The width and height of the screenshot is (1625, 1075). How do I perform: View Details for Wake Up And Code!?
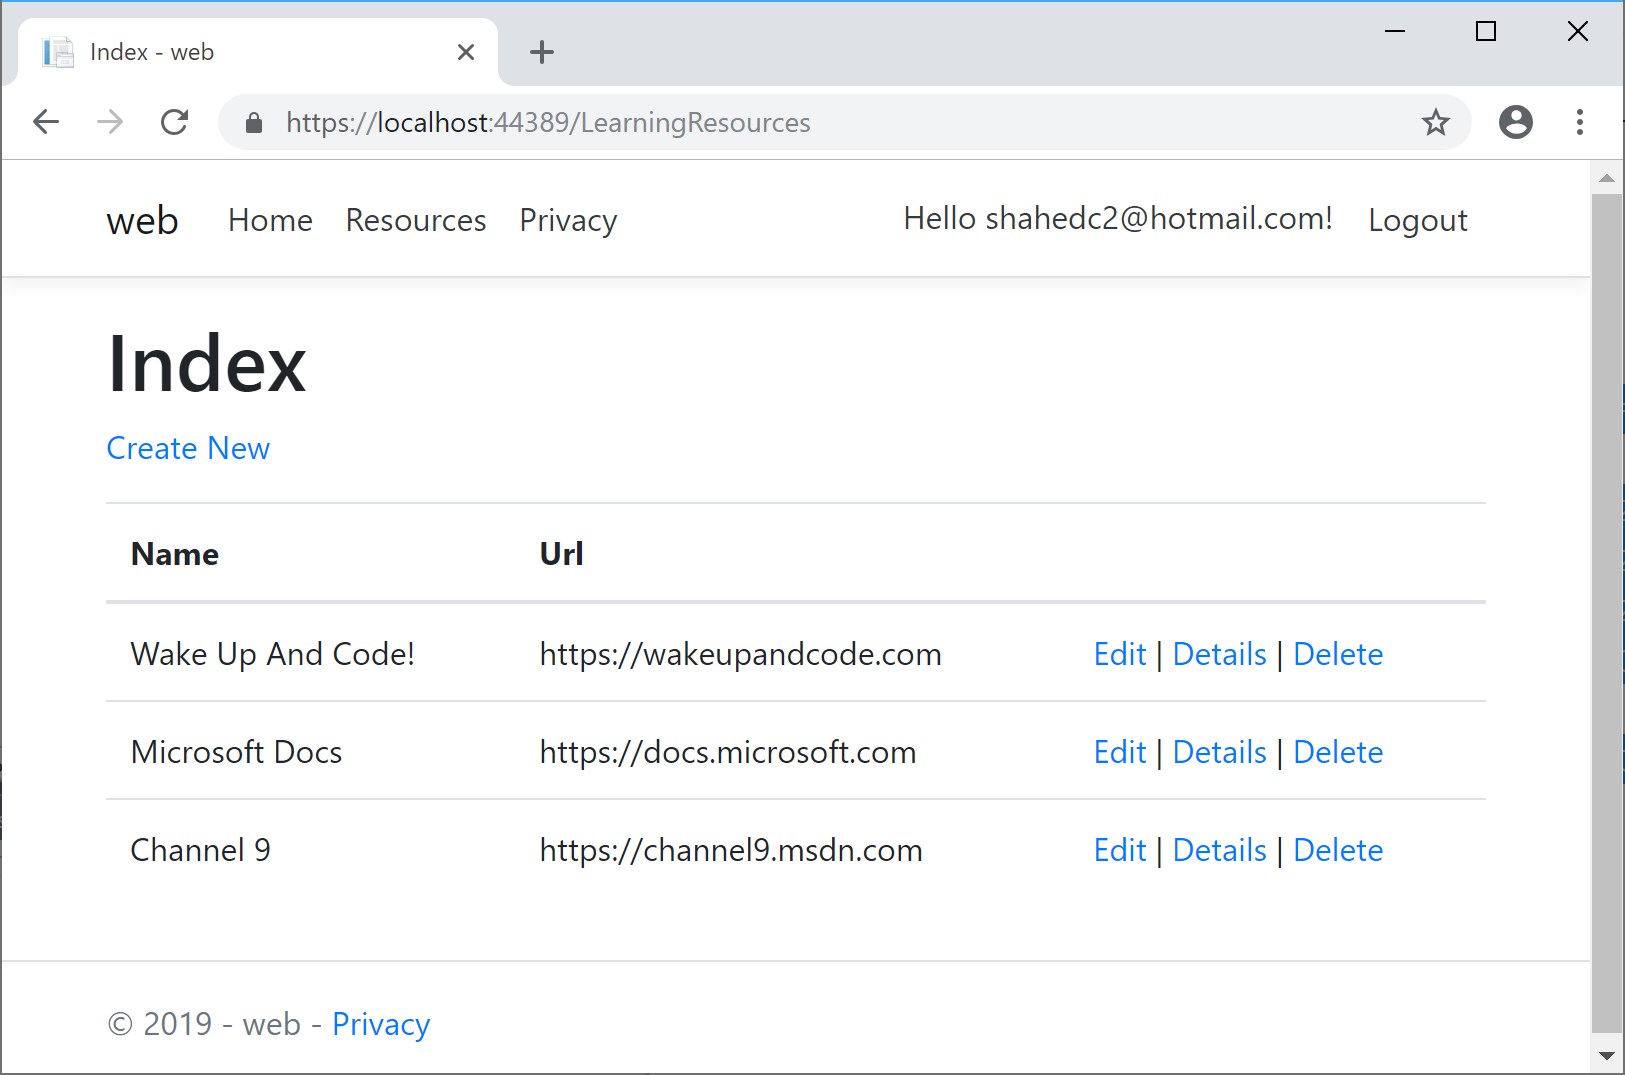pos(1220,654)
